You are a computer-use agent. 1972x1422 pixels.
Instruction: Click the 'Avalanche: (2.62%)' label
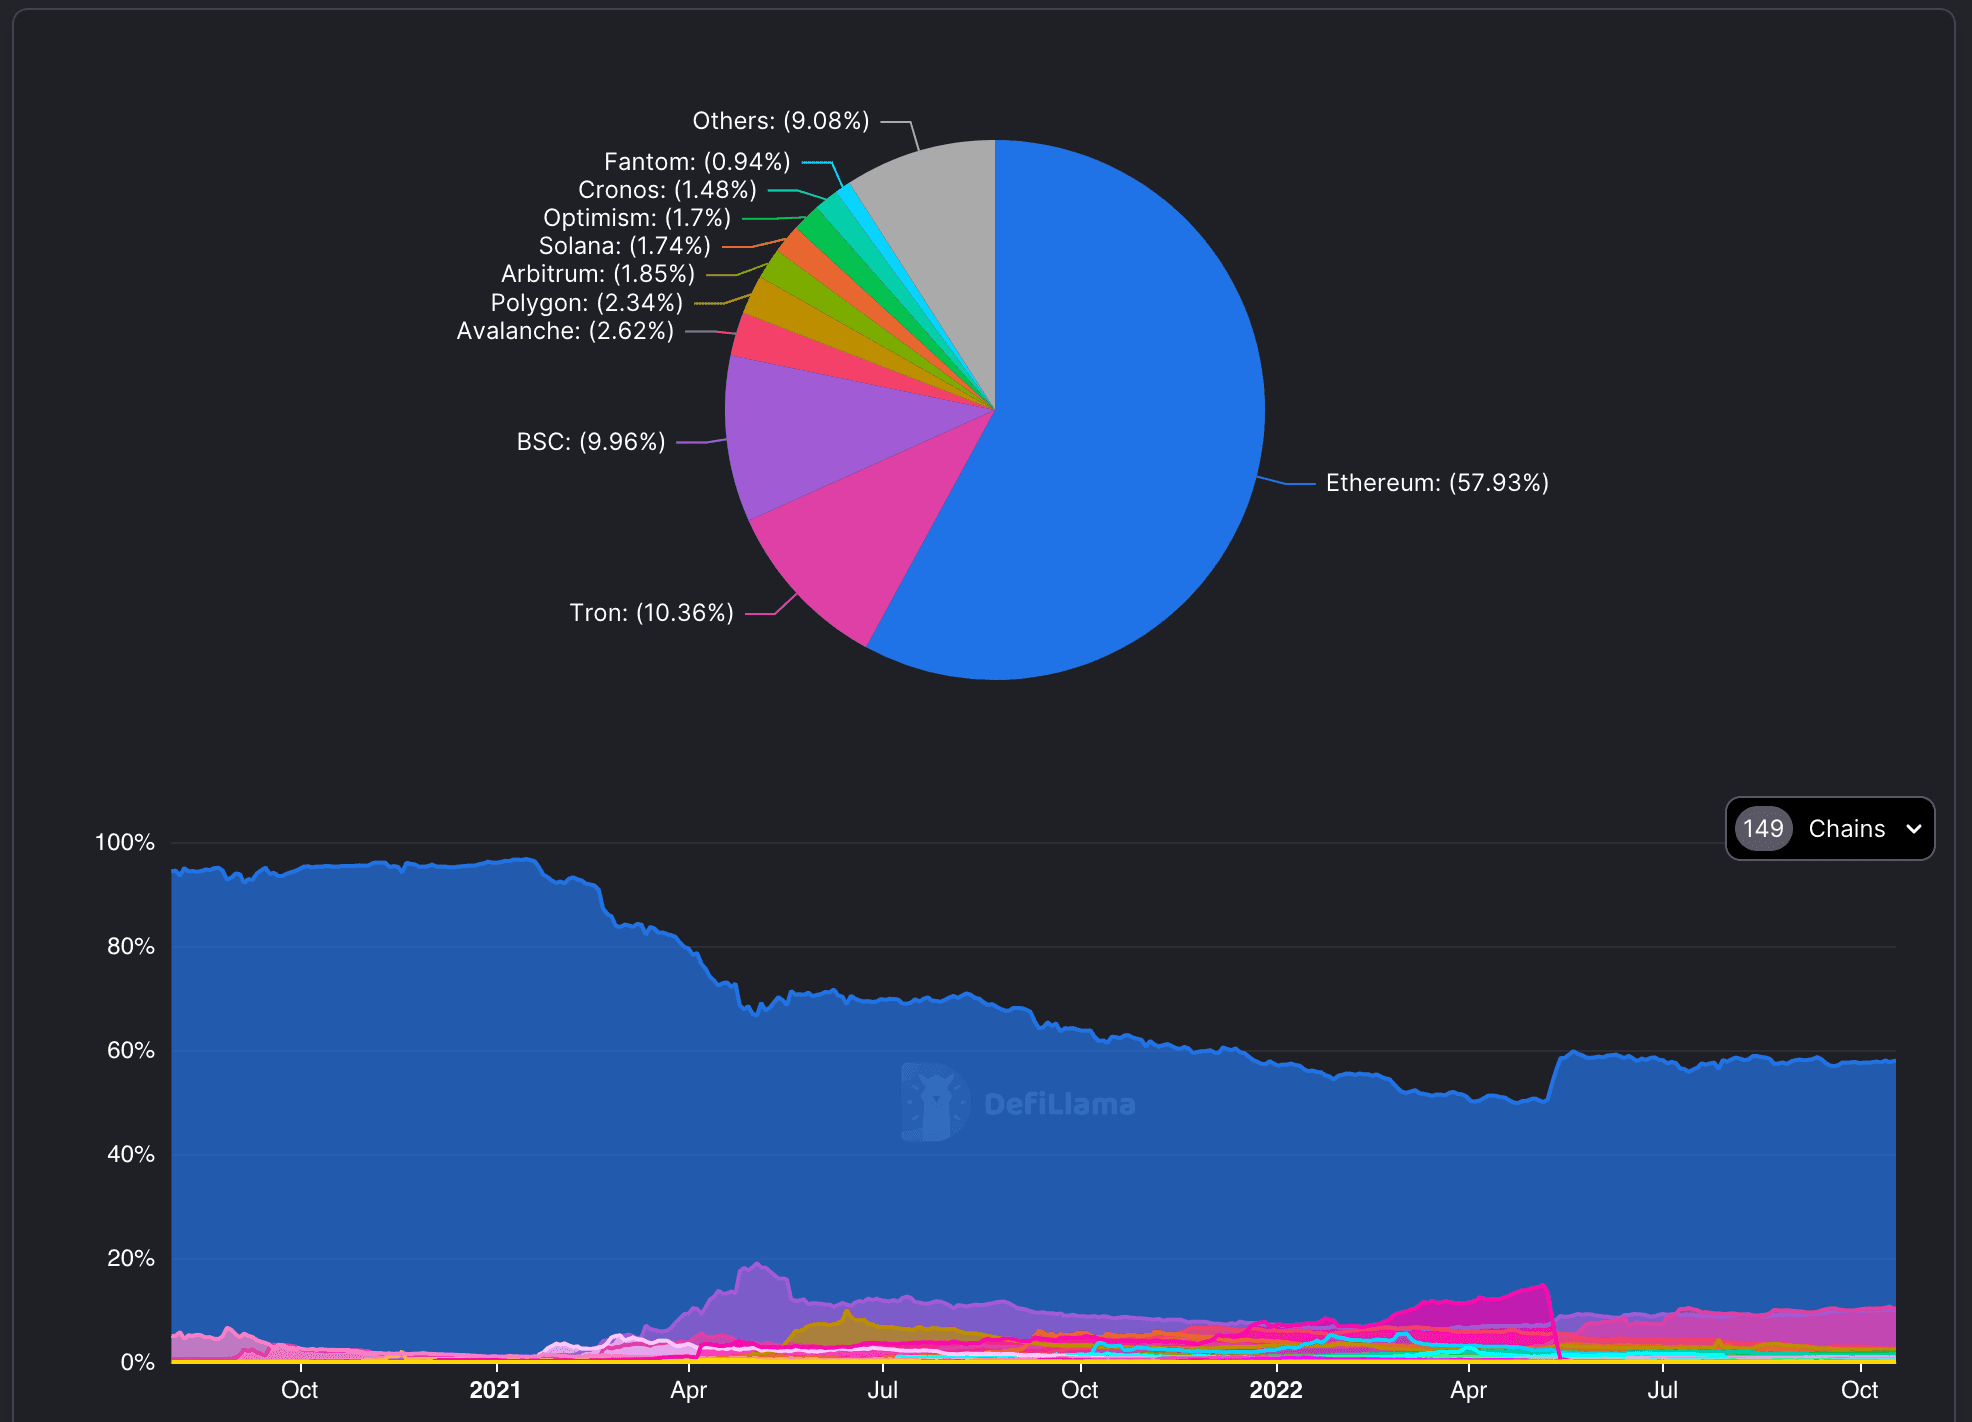pyautogui.click(x=565, y=331)
